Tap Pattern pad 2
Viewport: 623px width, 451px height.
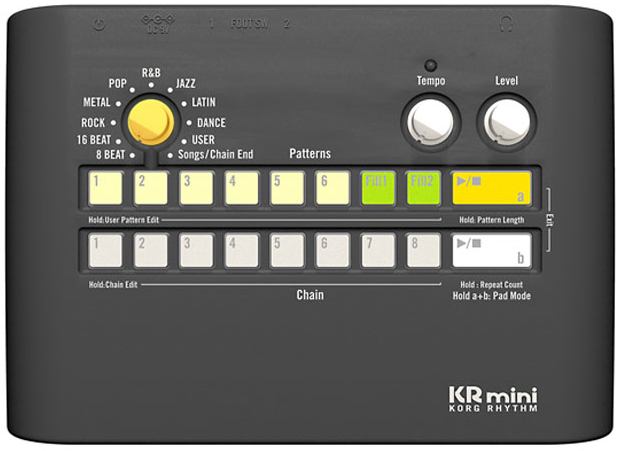[x=151, y=188]
